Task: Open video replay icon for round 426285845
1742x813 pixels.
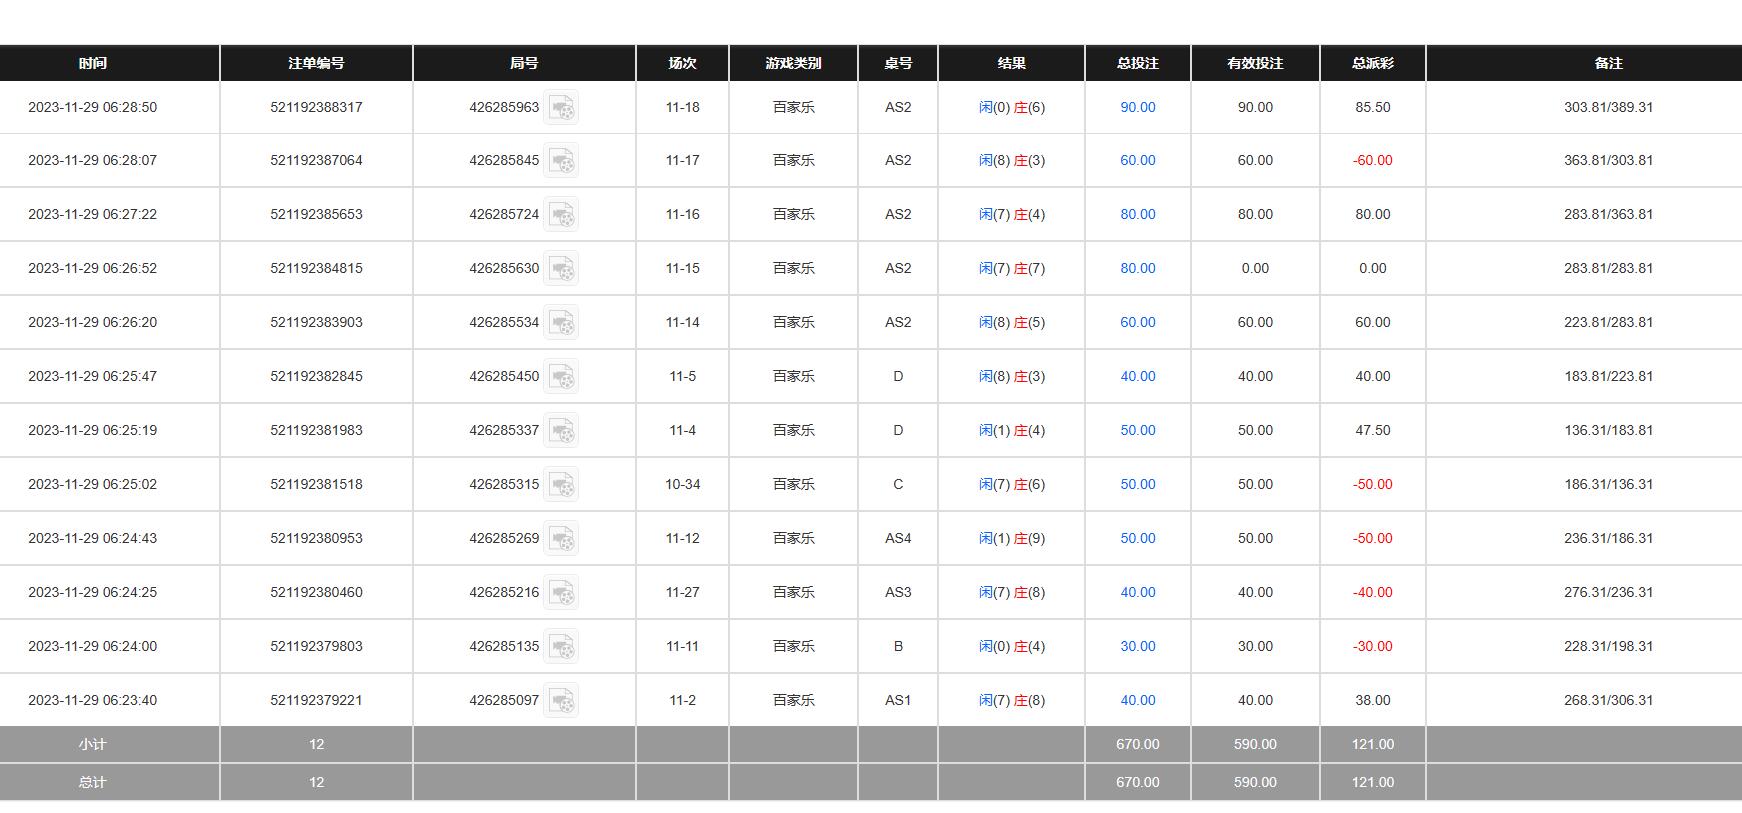Action: pos(561,161)
